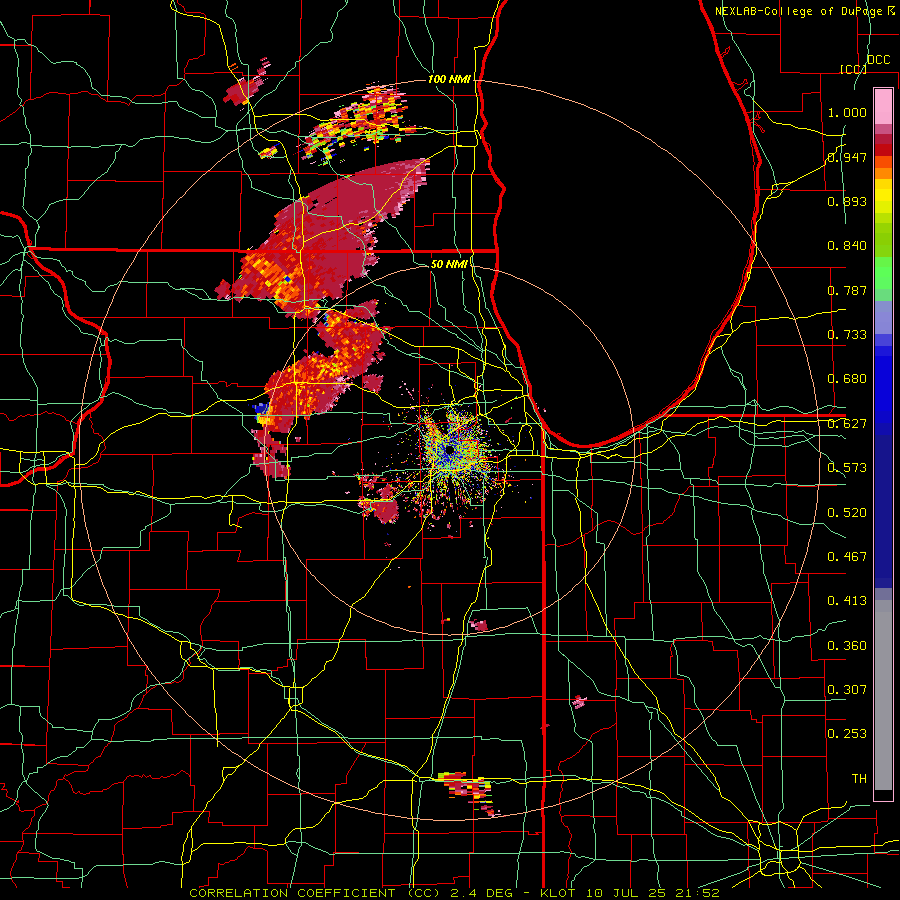Select the 0.307 scale value
The height and width of the screenshot is (900, 900).
click(x=847, y=689)
